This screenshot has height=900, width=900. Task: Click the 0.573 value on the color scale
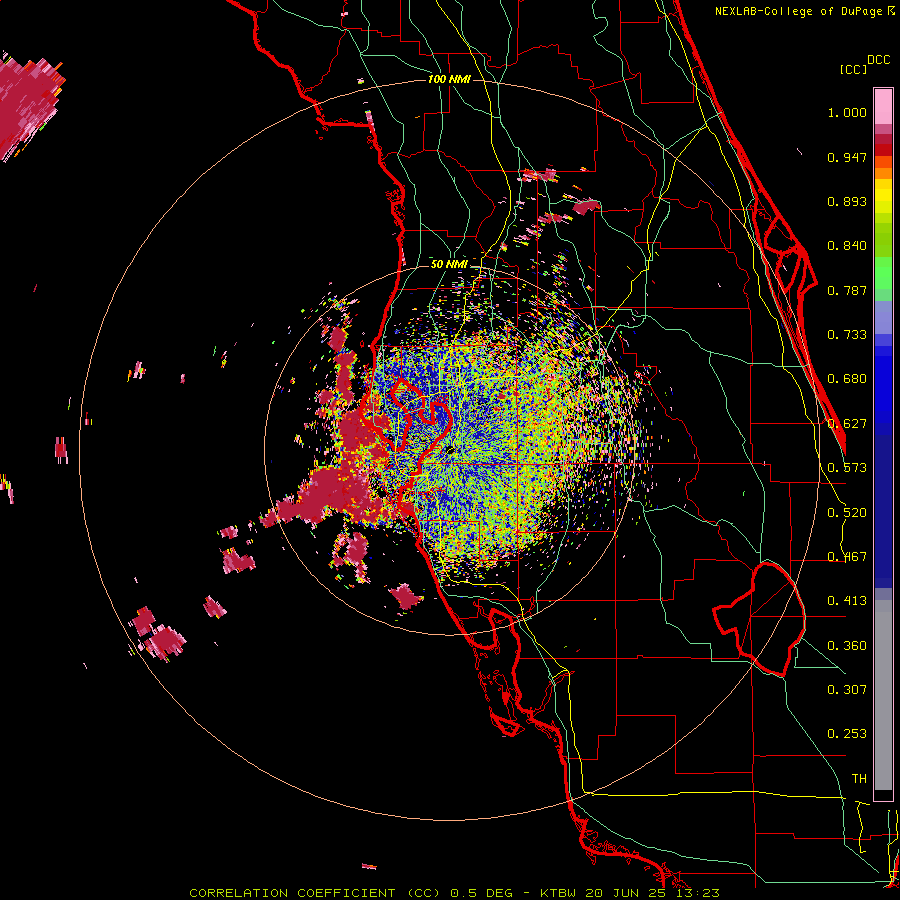pos(847,468)
